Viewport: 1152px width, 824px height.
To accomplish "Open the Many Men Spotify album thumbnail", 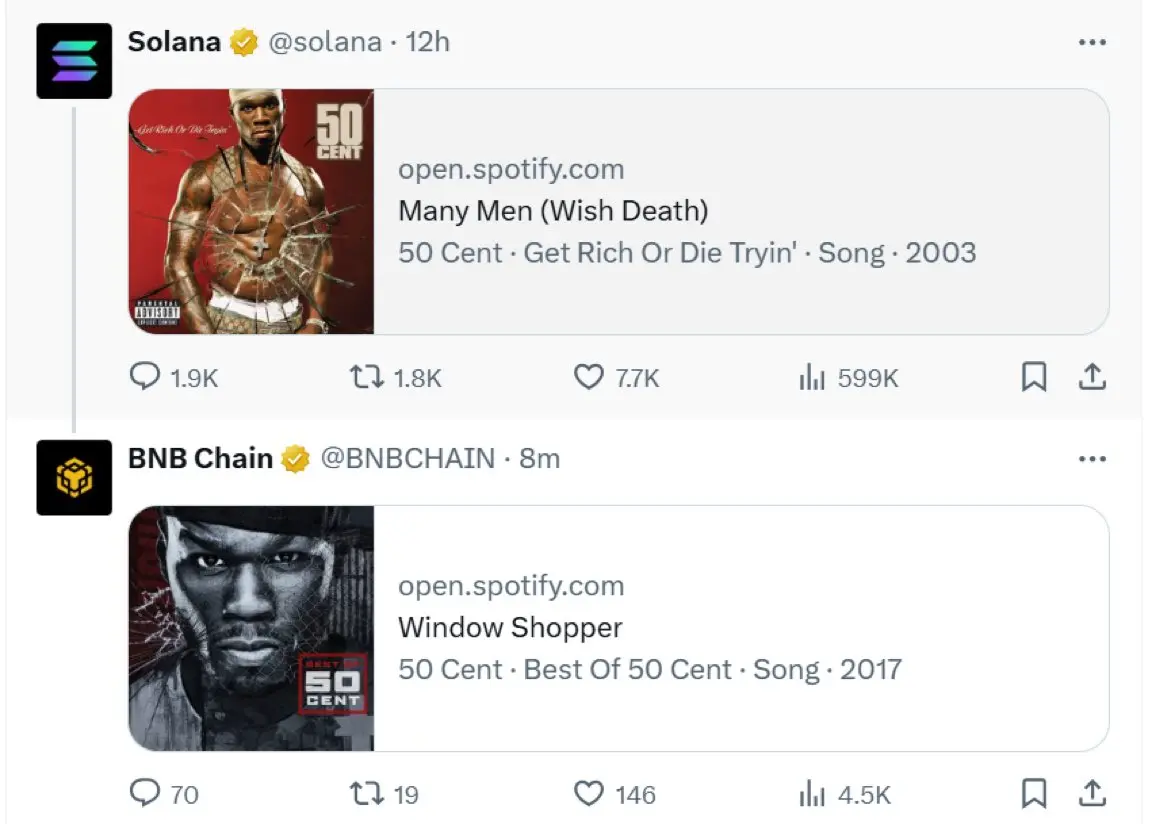I will click(252, 211).
